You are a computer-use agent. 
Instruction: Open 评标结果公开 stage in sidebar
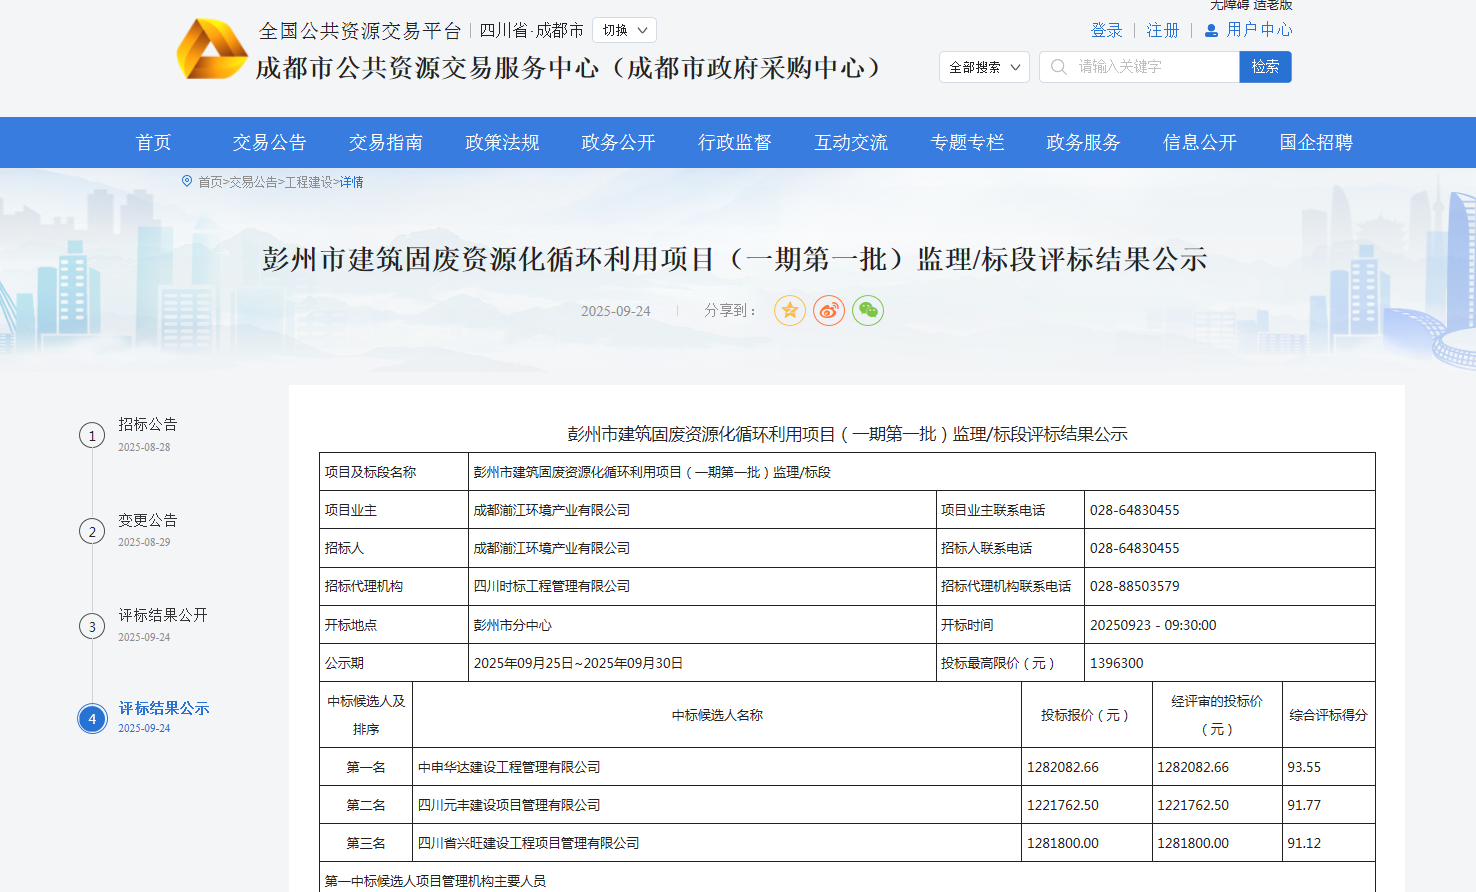click(x=163, y=615)
